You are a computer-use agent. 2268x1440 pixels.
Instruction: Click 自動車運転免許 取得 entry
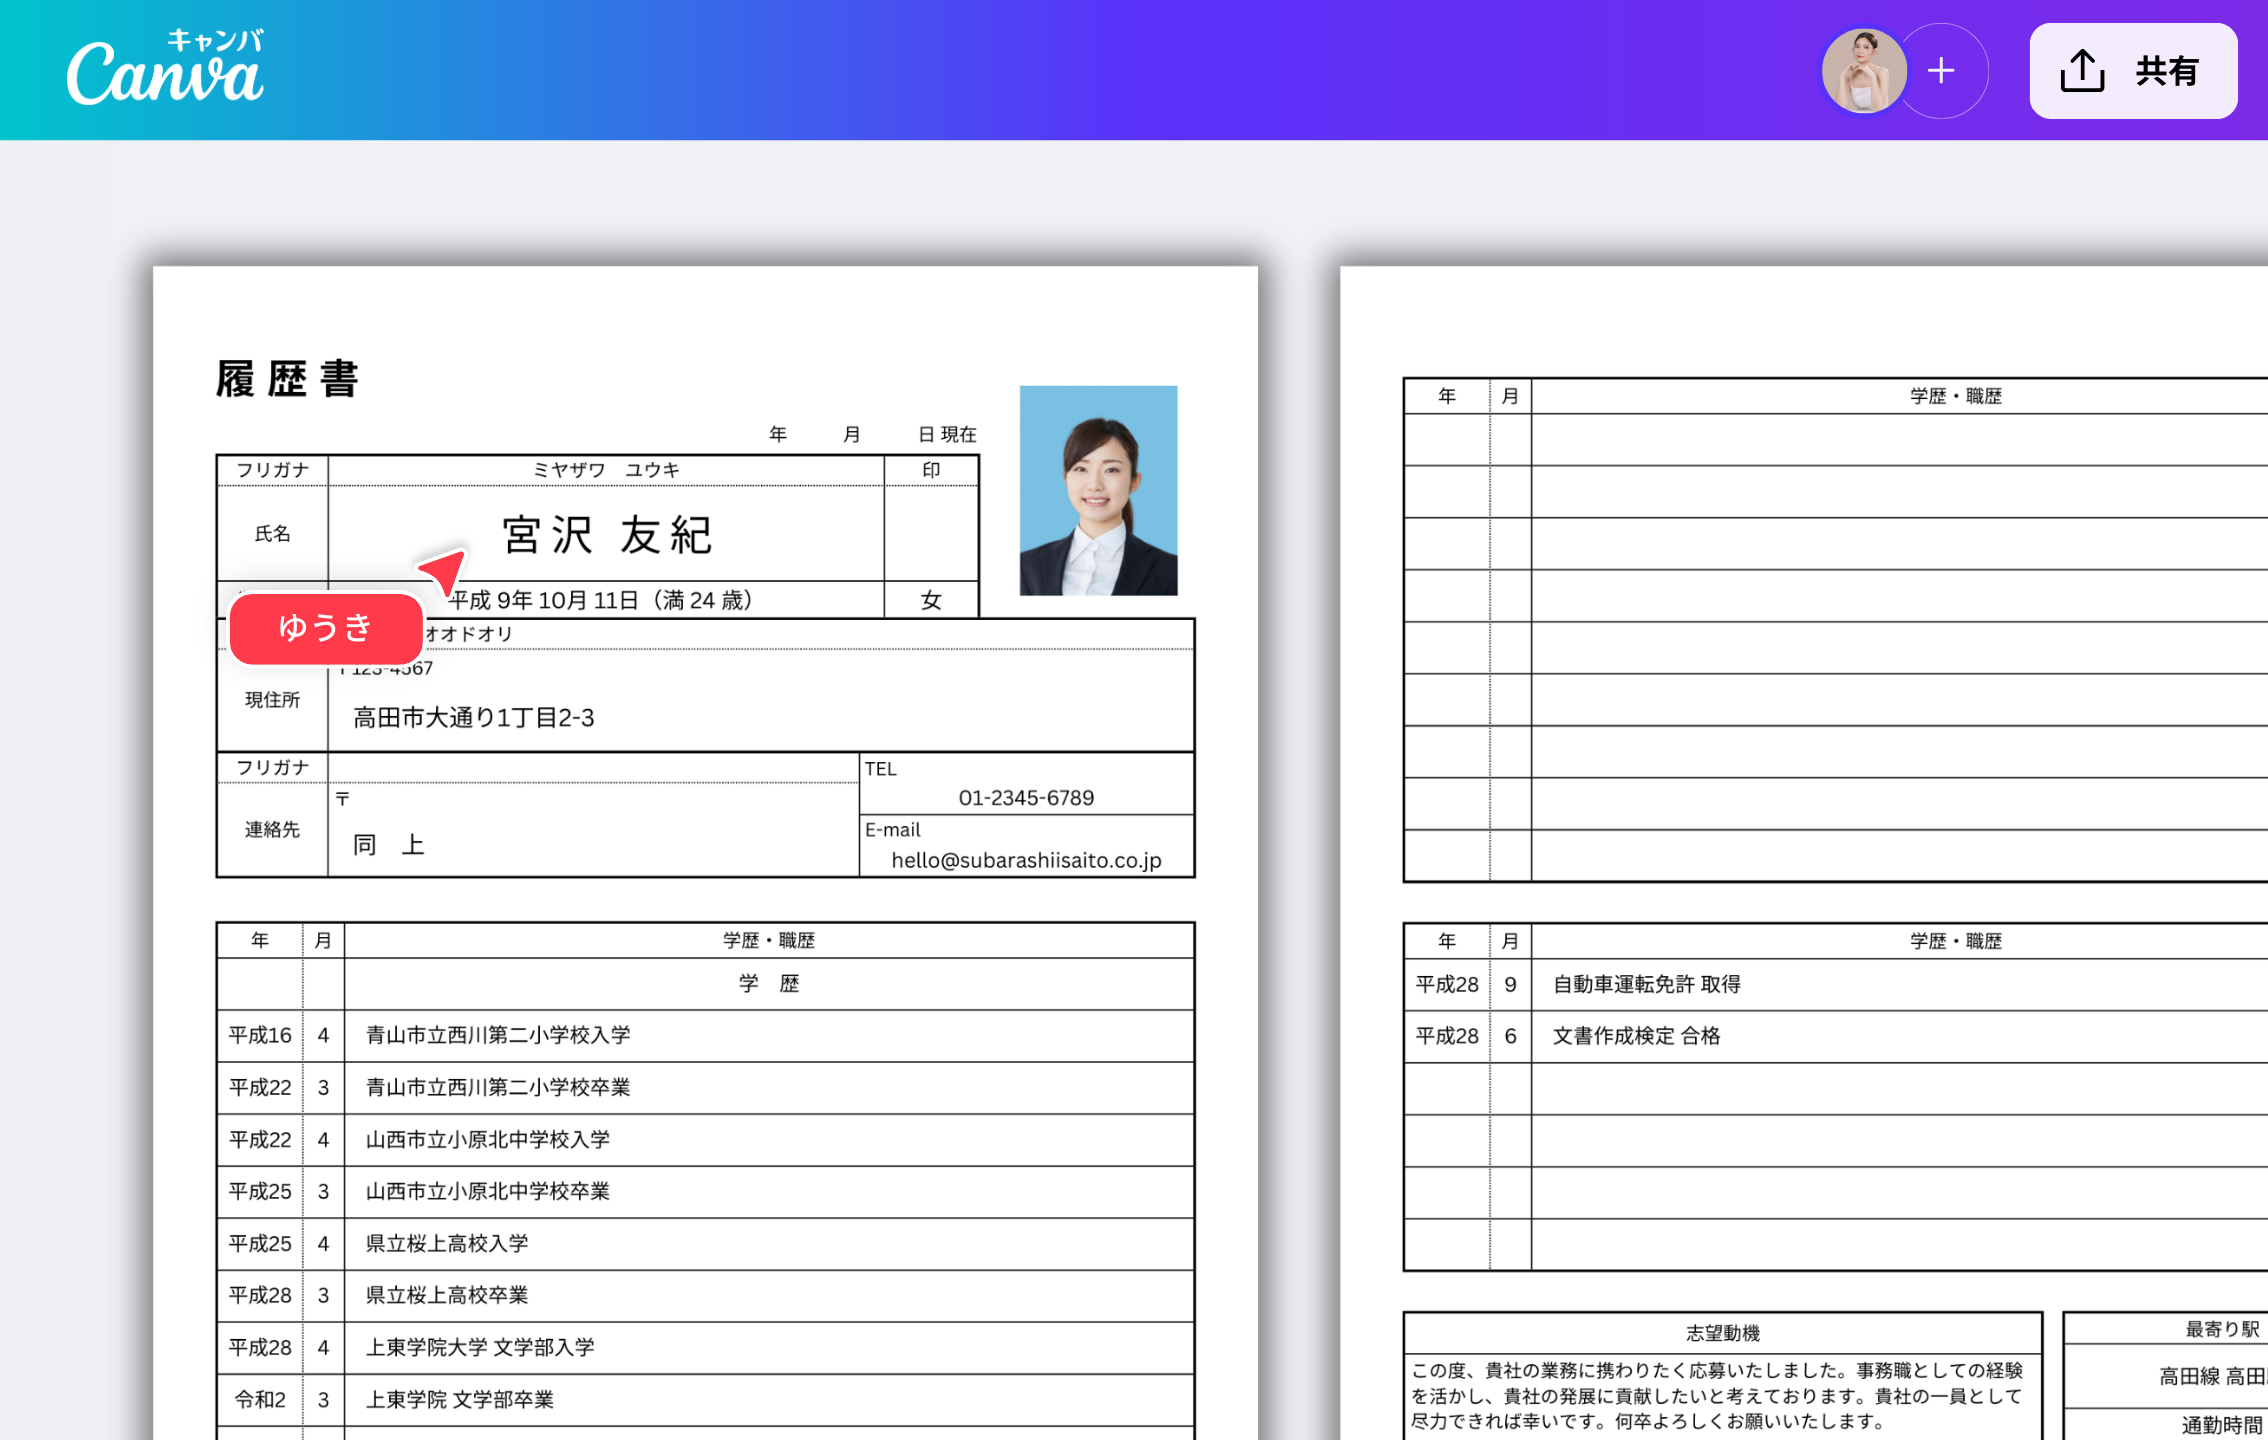[1646, 984]
